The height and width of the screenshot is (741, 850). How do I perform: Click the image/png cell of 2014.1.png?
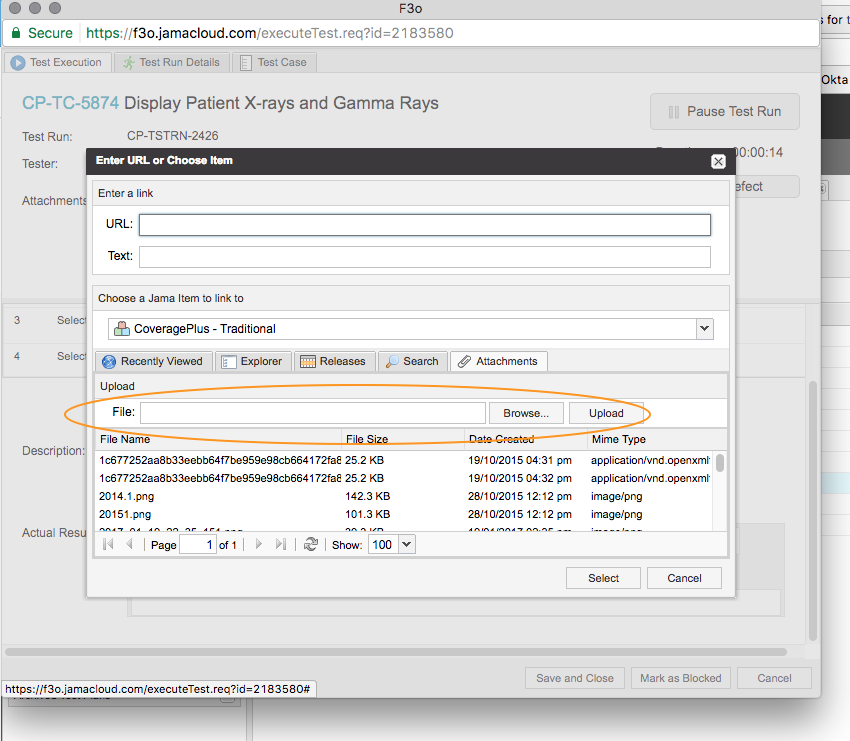click(x=616, y=496)
